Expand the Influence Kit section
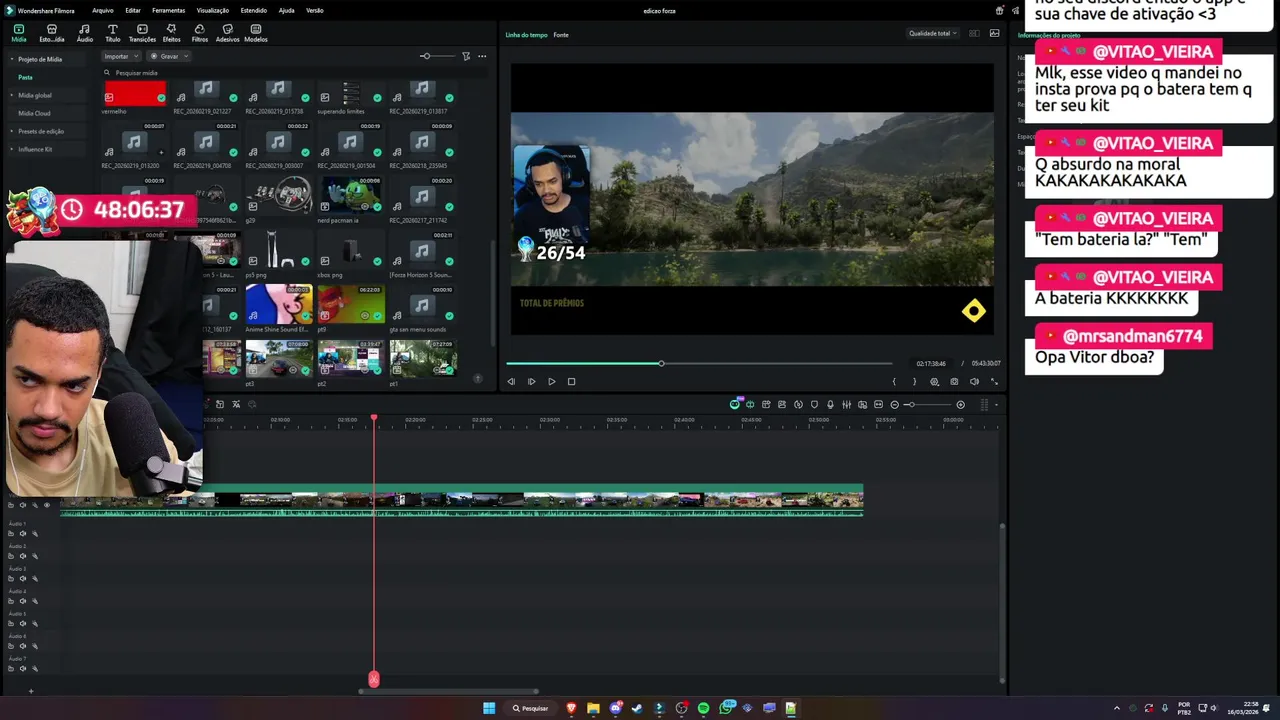Screen dimensions: 1280x720 point(12,149)
